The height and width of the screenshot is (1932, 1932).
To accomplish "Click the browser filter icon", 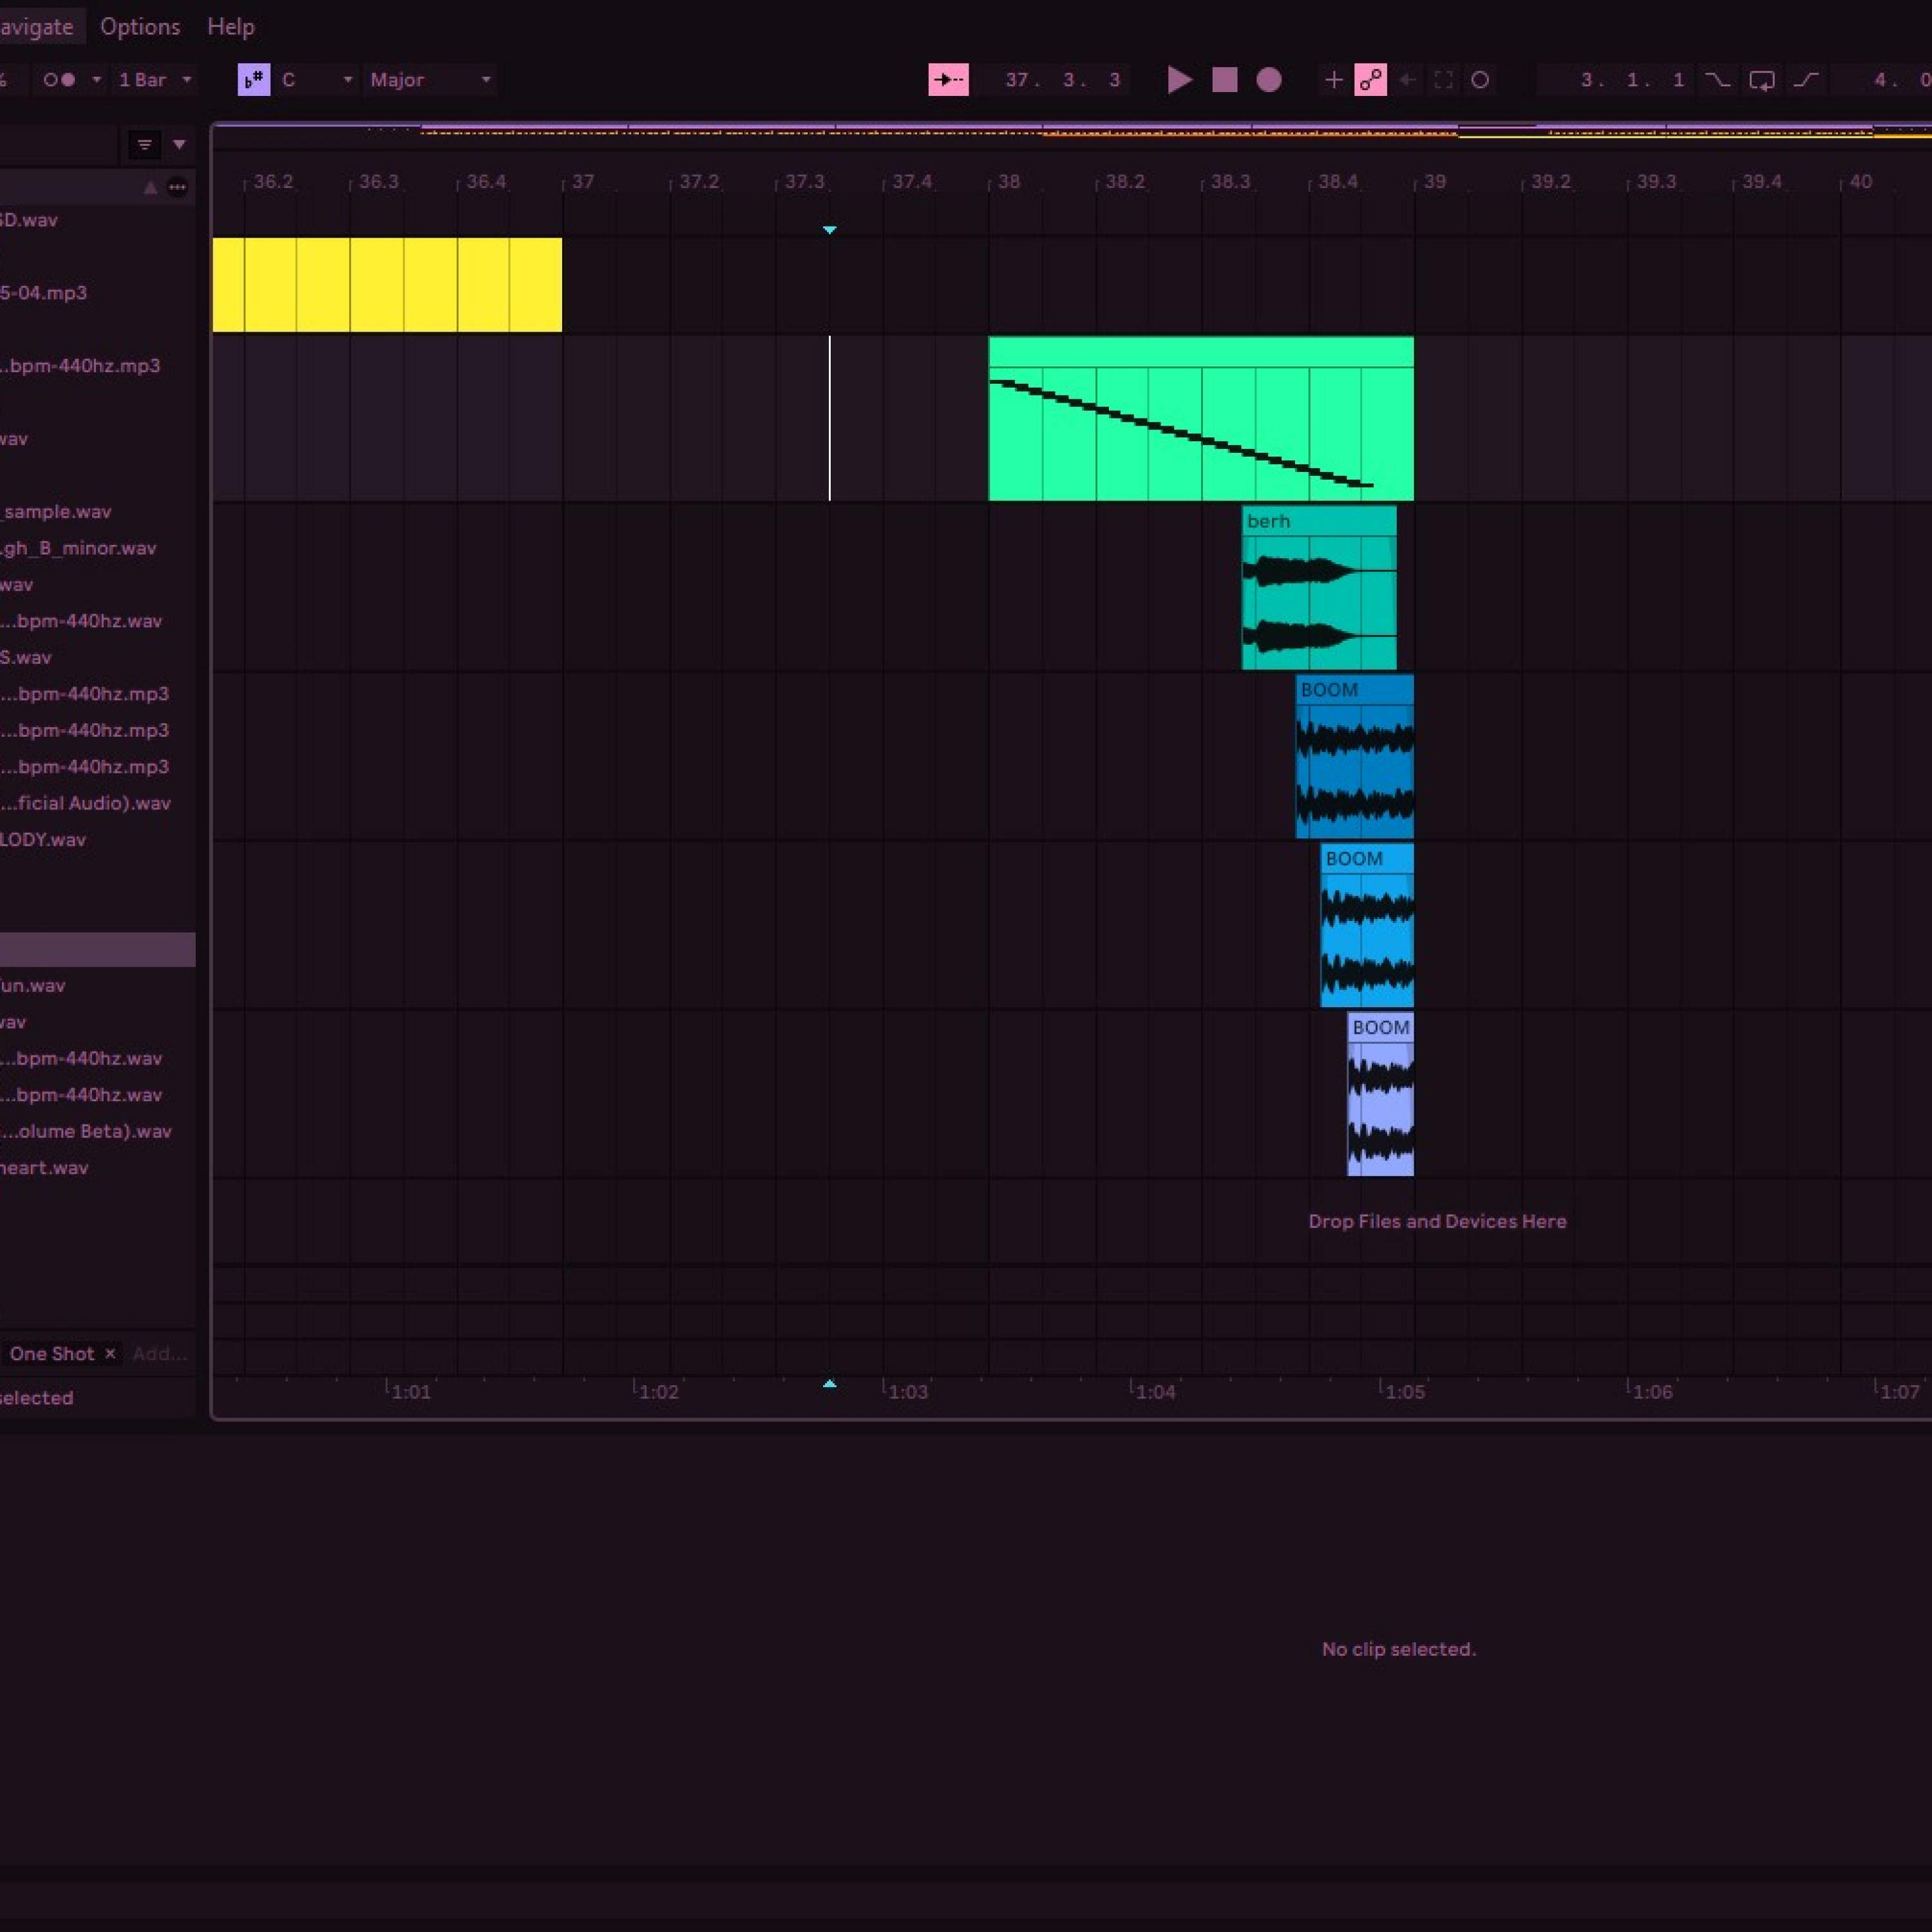I will 145,146.
